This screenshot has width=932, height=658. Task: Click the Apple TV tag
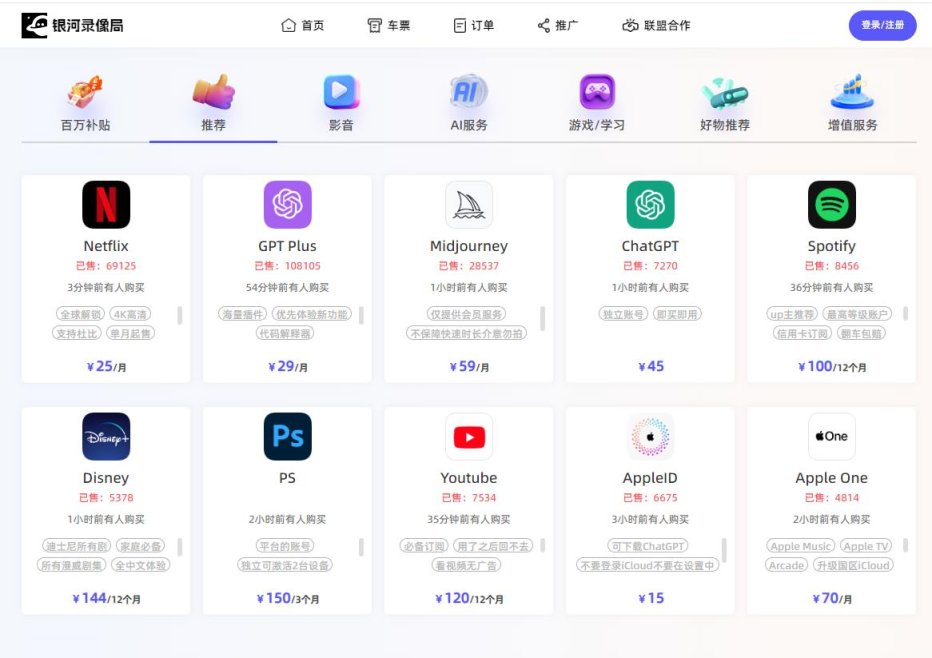coord(865,546)
